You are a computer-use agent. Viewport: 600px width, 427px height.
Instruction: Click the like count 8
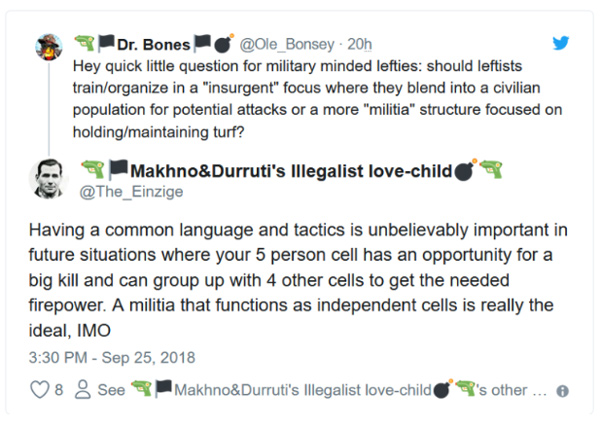pyautogui.click(x=59, y=390)
